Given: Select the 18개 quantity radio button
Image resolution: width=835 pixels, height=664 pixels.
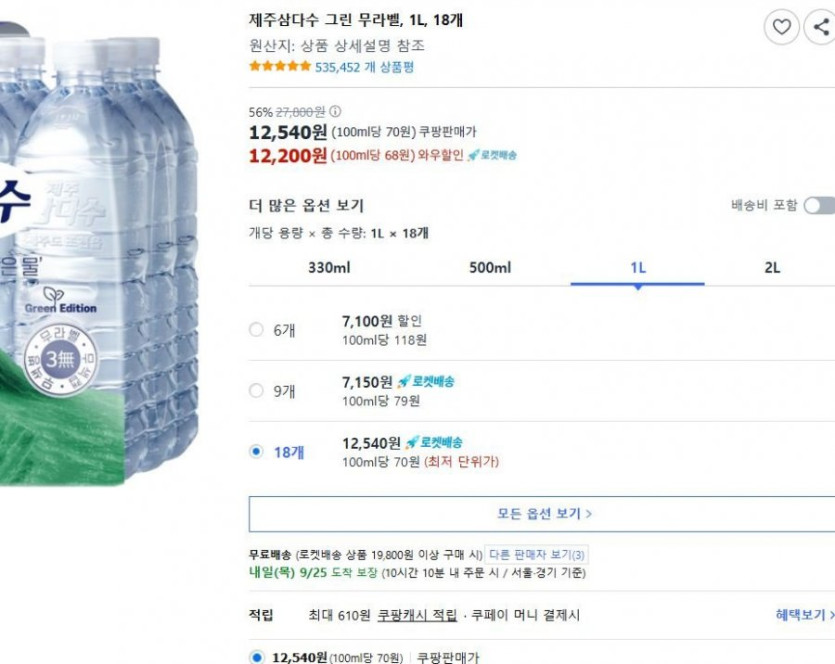Looking at the screenshot, I should 256,452.
